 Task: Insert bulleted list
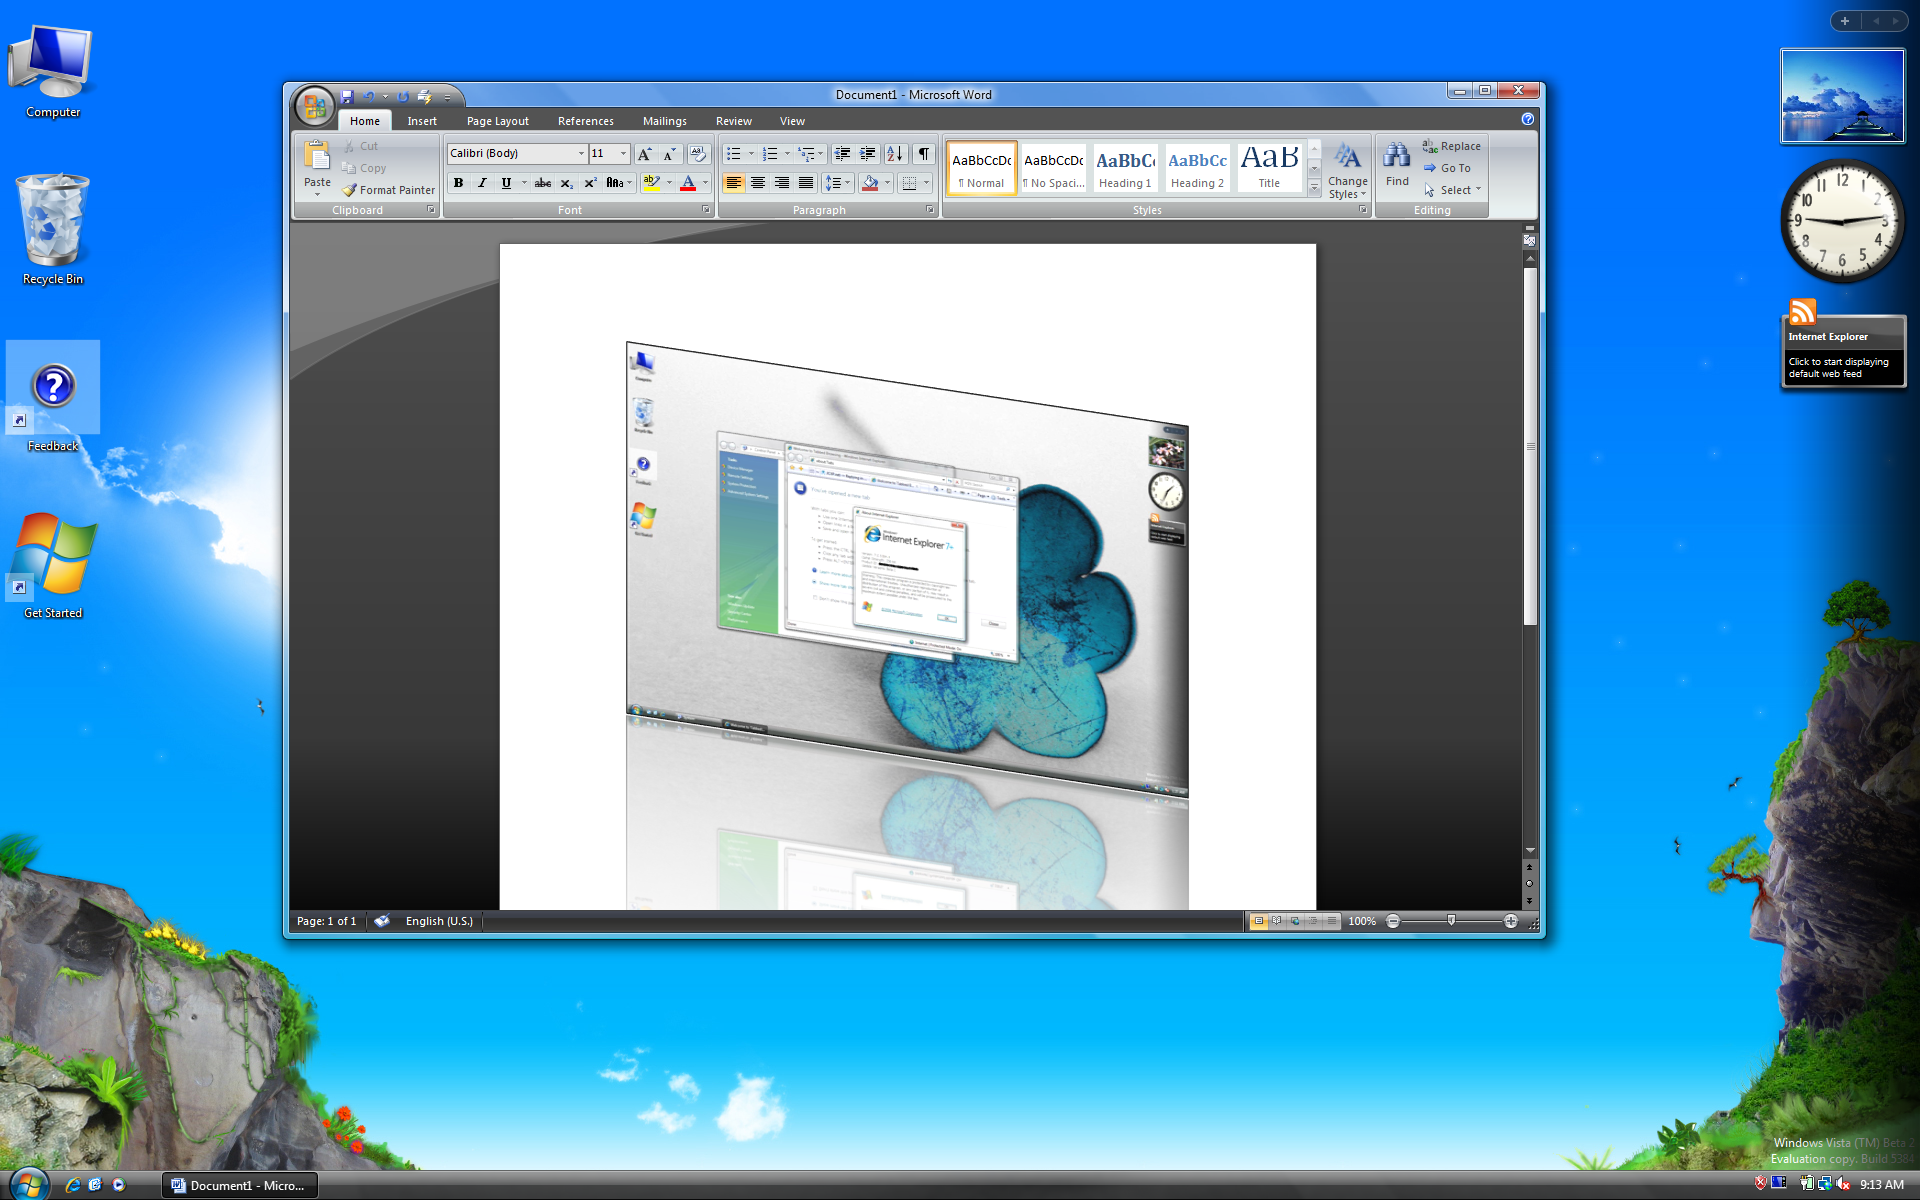734,153
